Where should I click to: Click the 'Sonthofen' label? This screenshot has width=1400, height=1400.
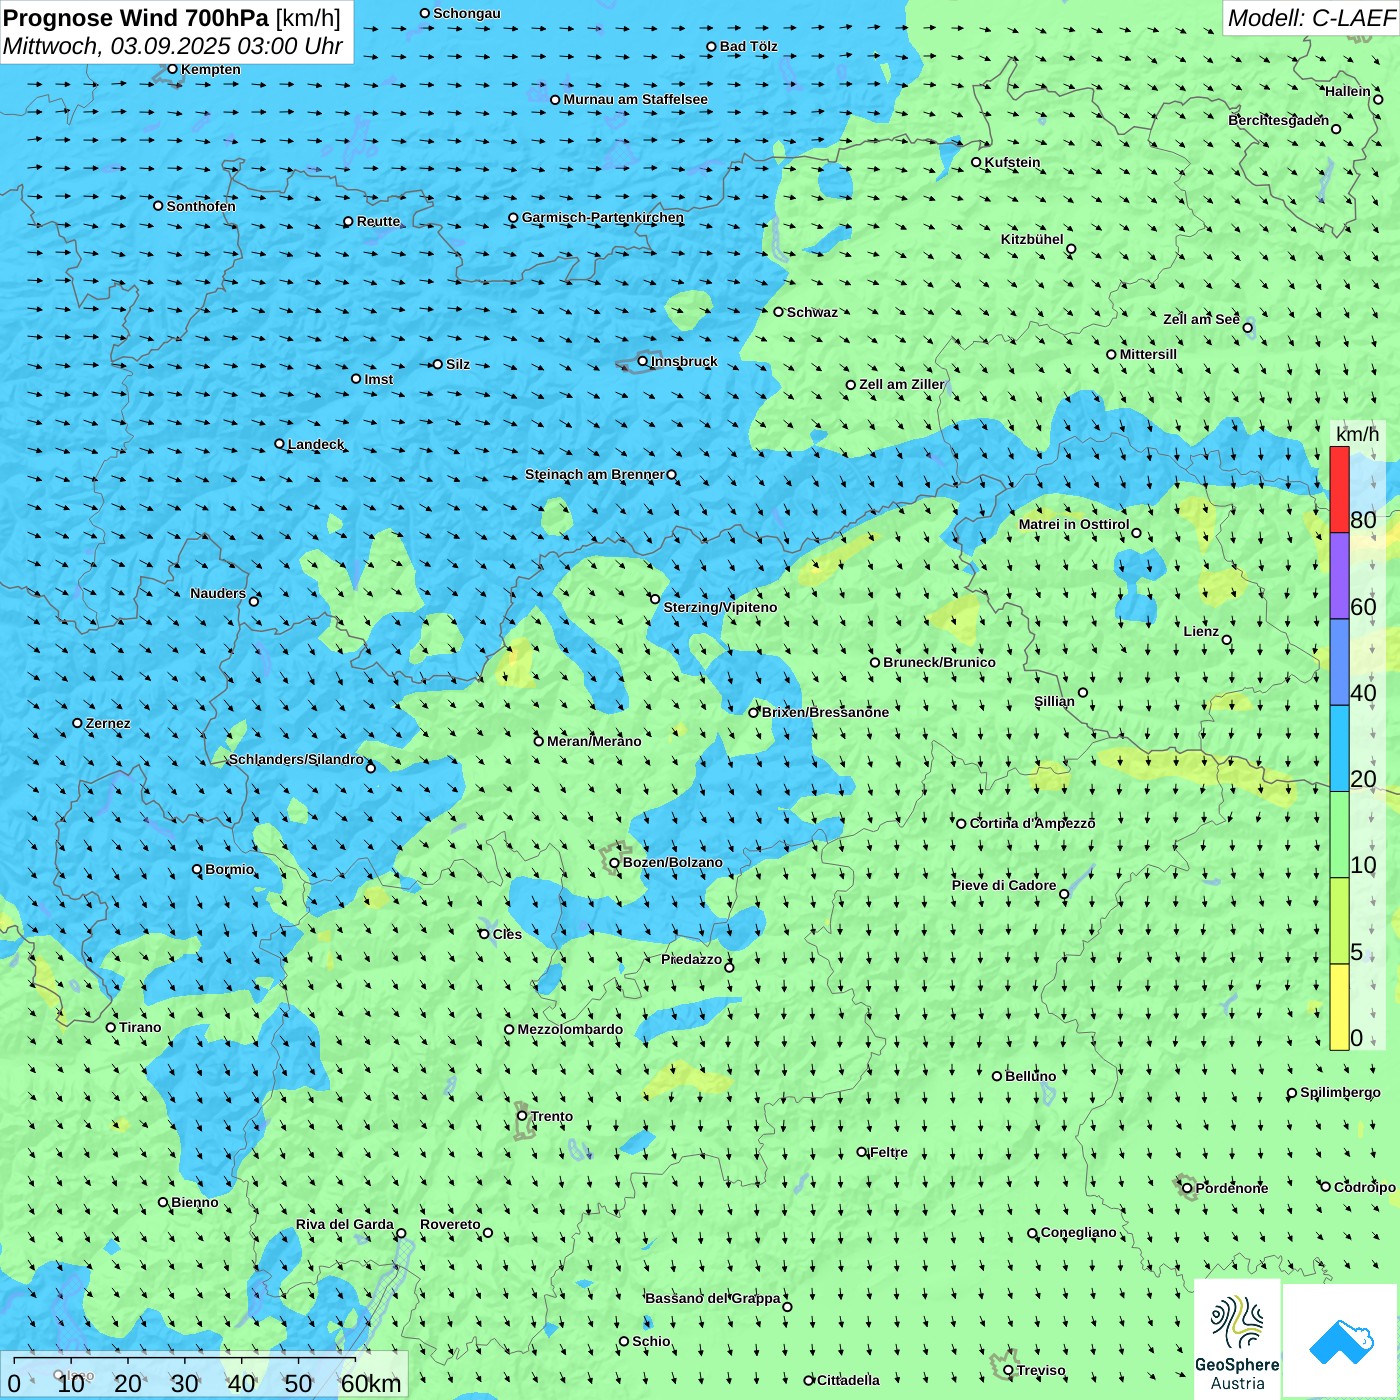click(201, 206)
